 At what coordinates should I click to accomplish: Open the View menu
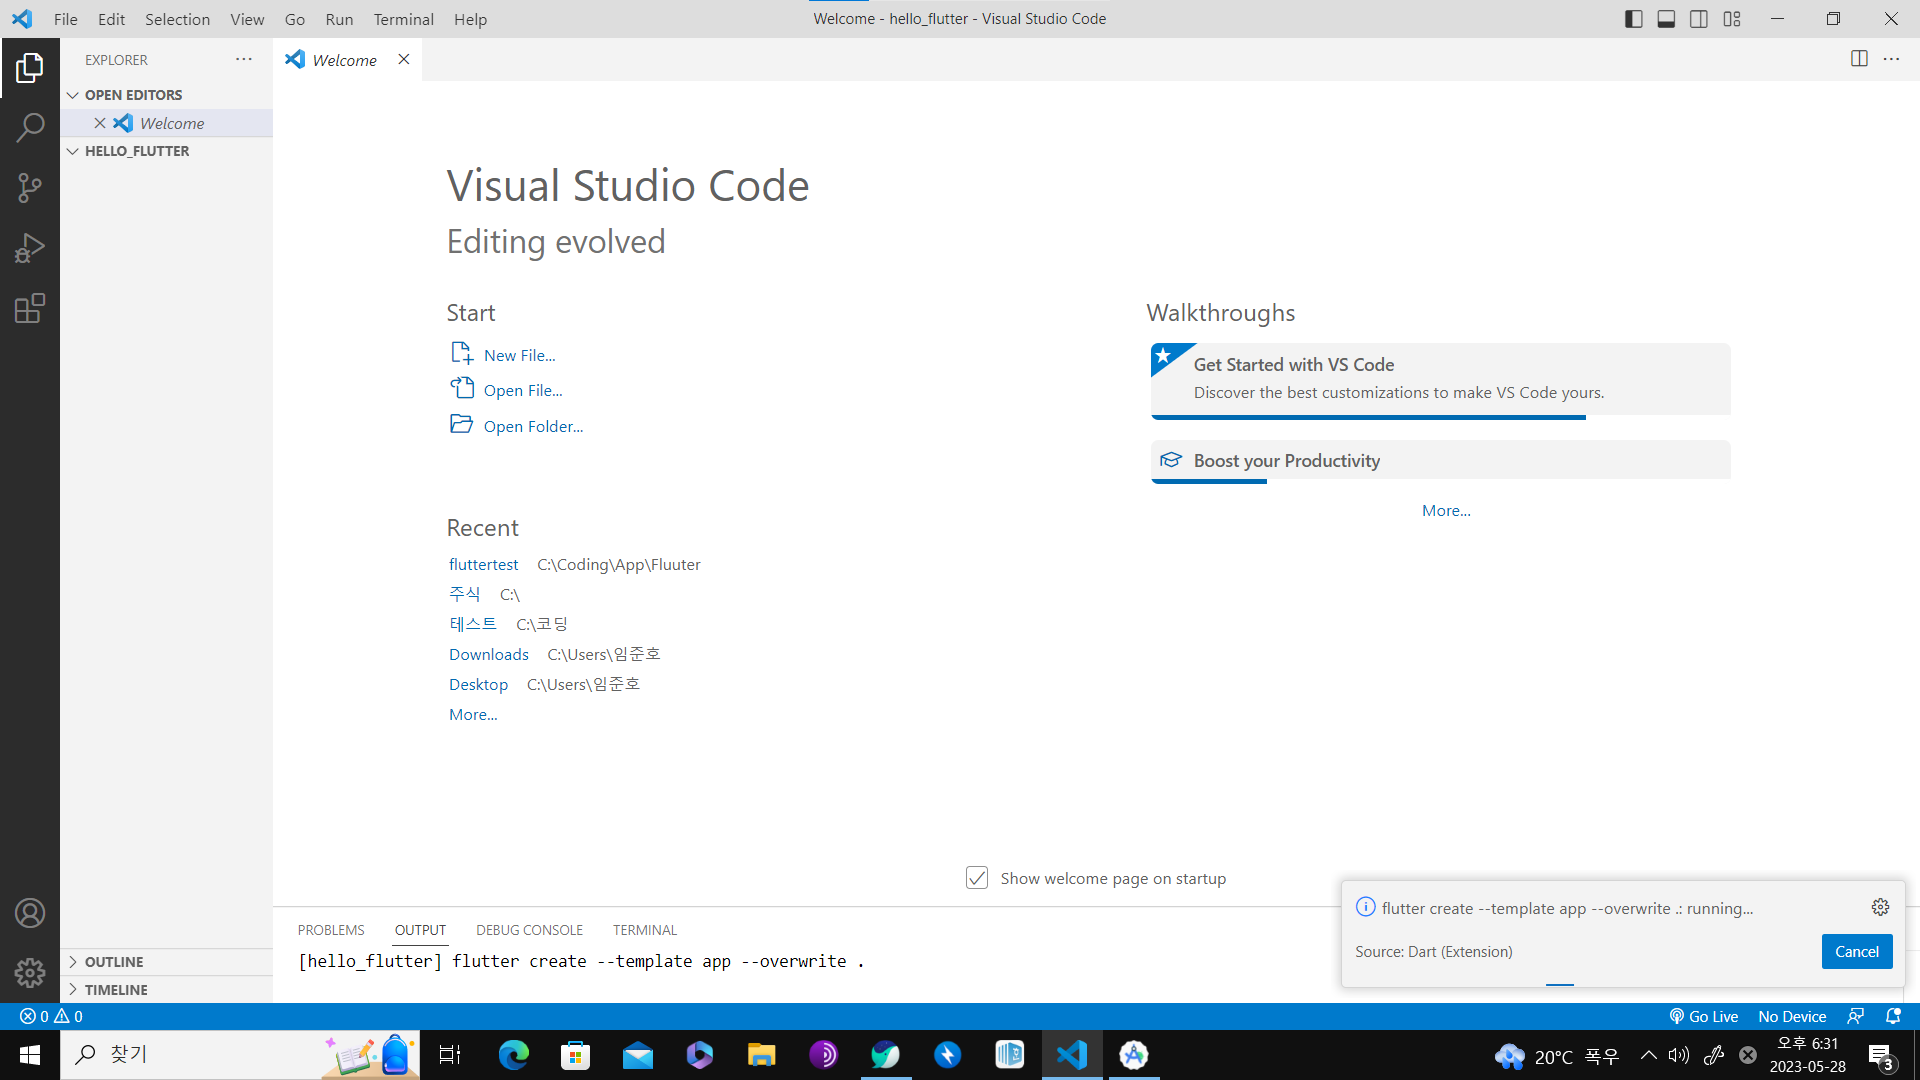pyautogui.click(x=247, y=19)
